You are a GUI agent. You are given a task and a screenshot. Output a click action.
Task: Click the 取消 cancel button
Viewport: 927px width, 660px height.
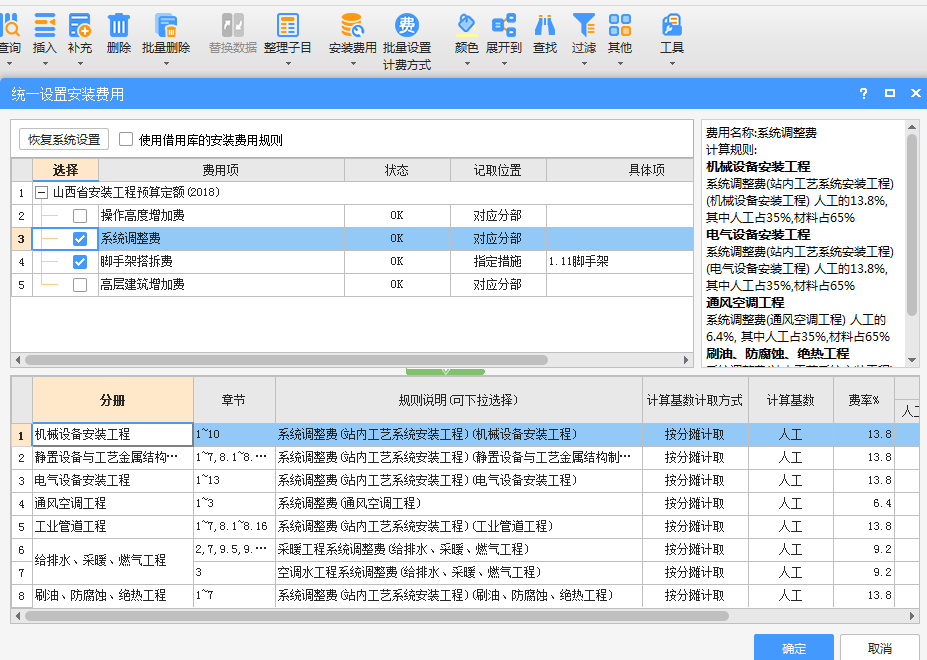coord(879,648)
